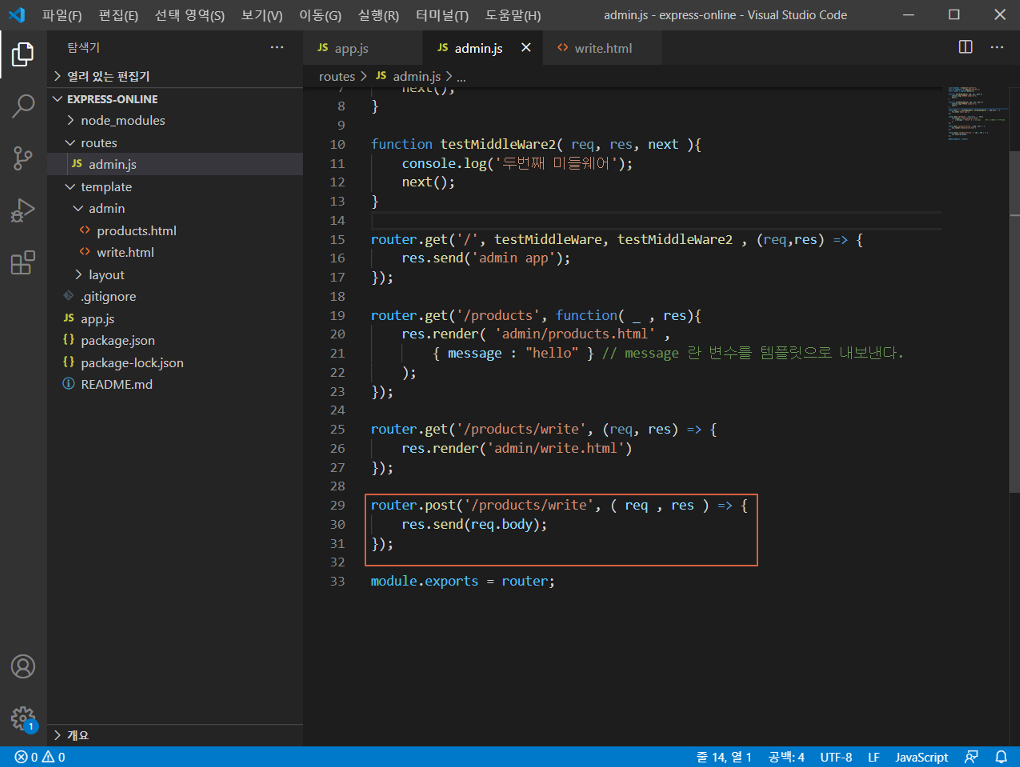Viewport: 1020px width, 767px height.
Task: Collapse the template folder
Action: tap(176, 187)
